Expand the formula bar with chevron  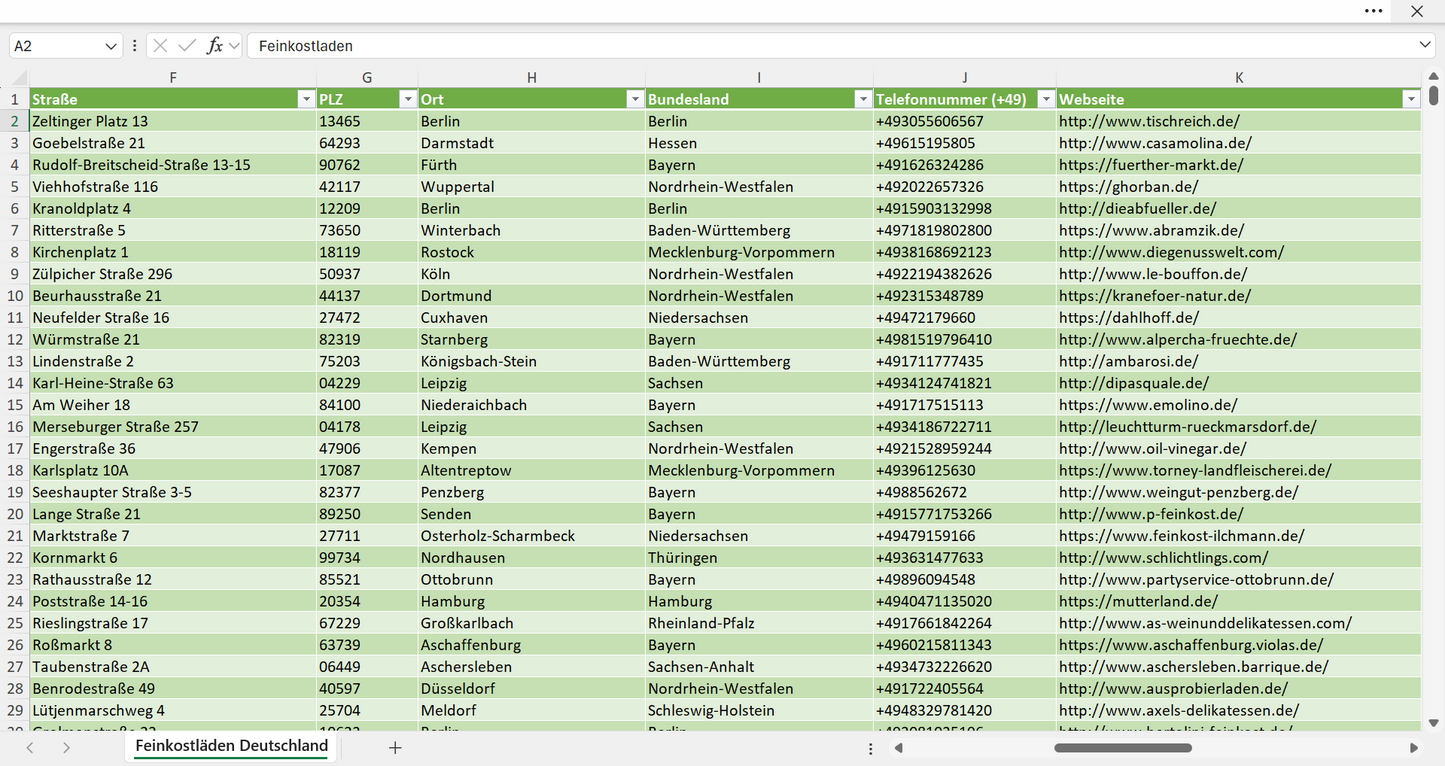click(x=1425, y=46)
